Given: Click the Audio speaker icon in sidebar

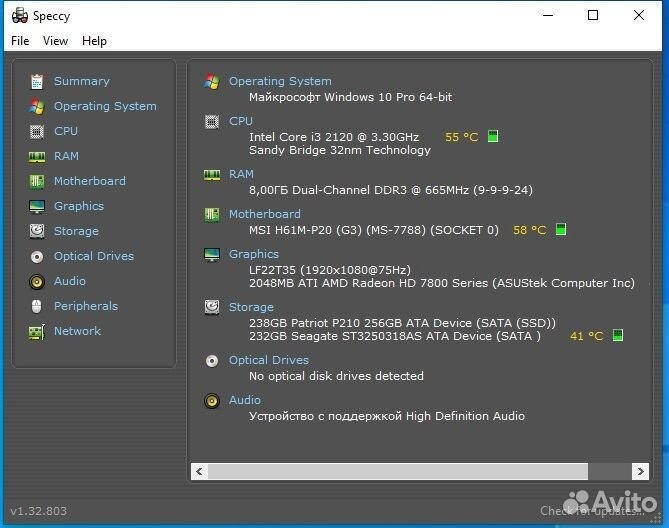Looking at the screenshot, I should 37,281.
